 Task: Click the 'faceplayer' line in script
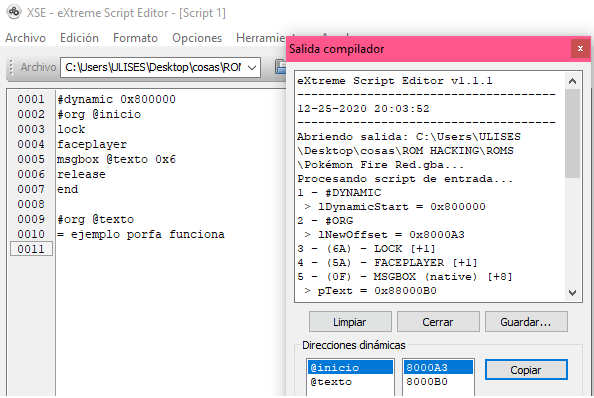point(92,144)
